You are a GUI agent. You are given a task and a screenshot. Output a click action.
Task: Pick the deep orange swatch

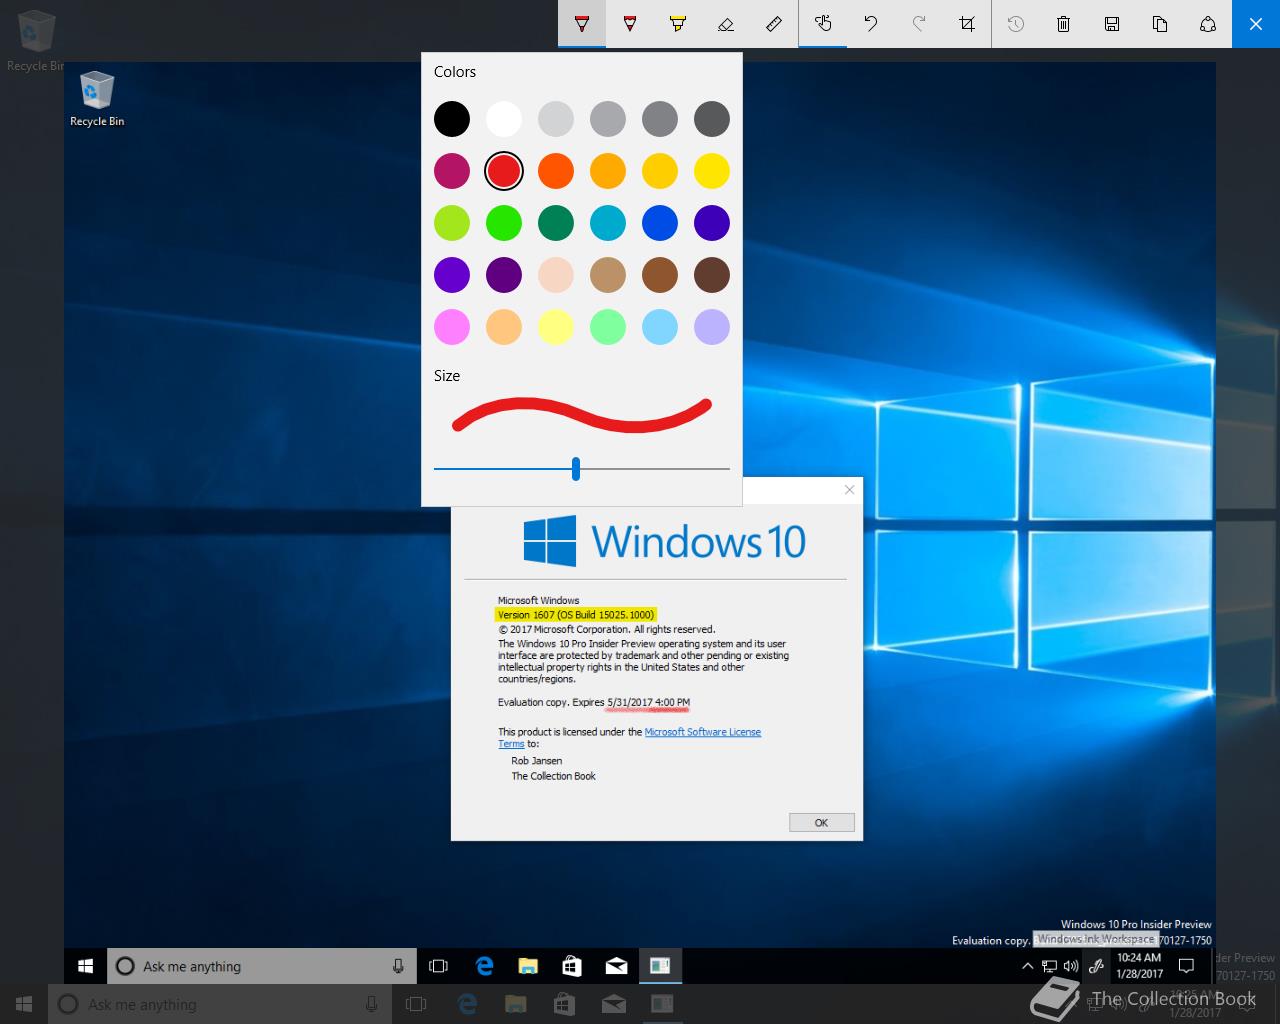(x=556, y=171)
